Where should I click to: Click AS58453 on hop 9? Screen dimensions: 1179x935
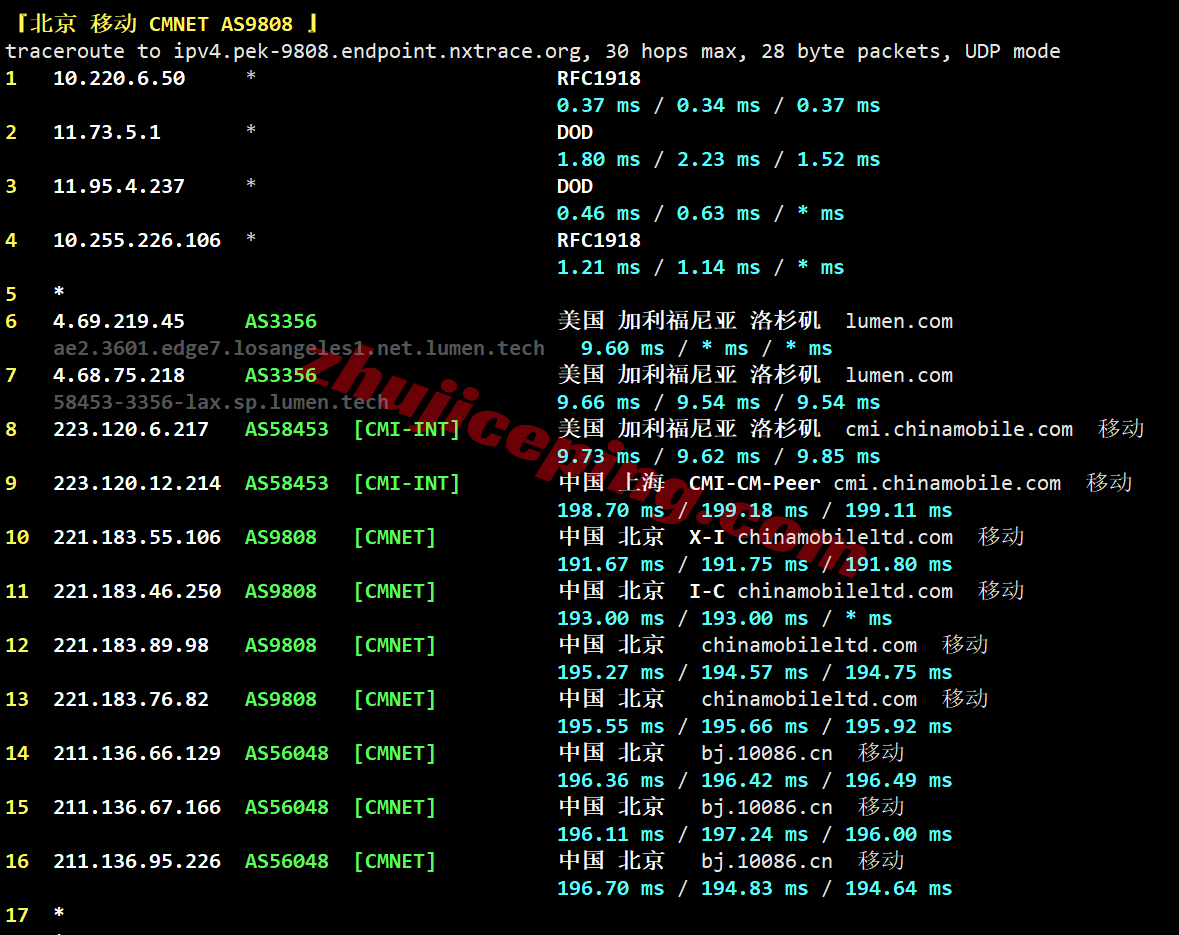click(286, 484)
